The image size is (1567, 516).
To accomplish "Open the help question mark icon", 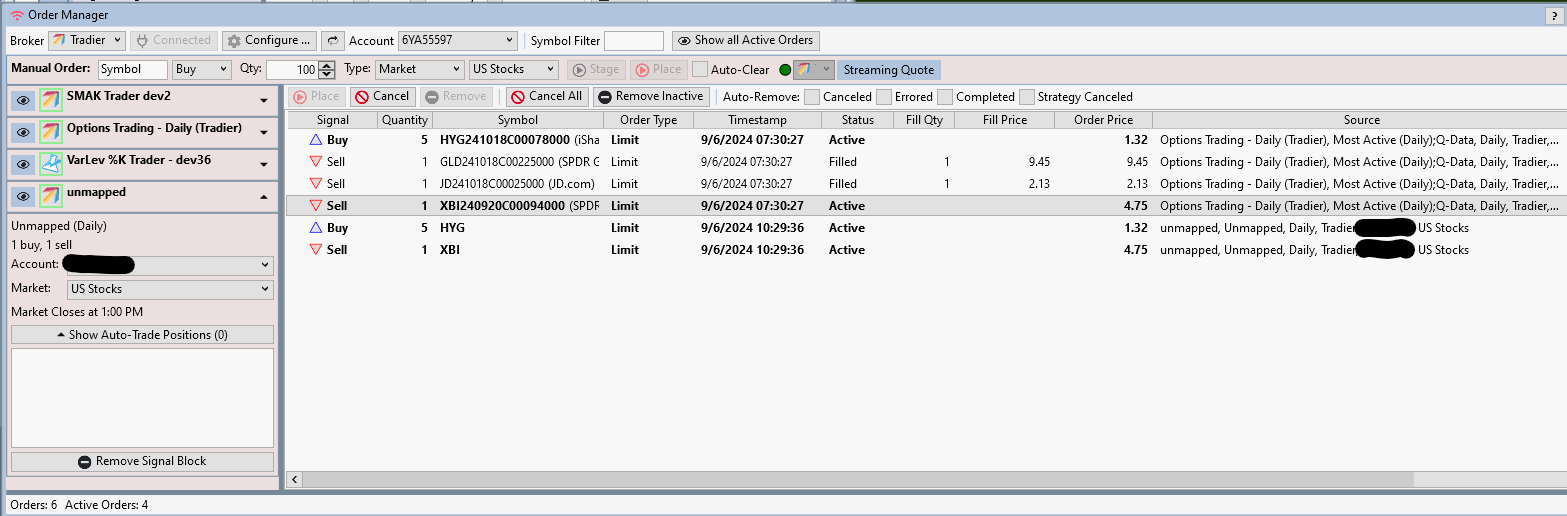I will coord(1552,15).
